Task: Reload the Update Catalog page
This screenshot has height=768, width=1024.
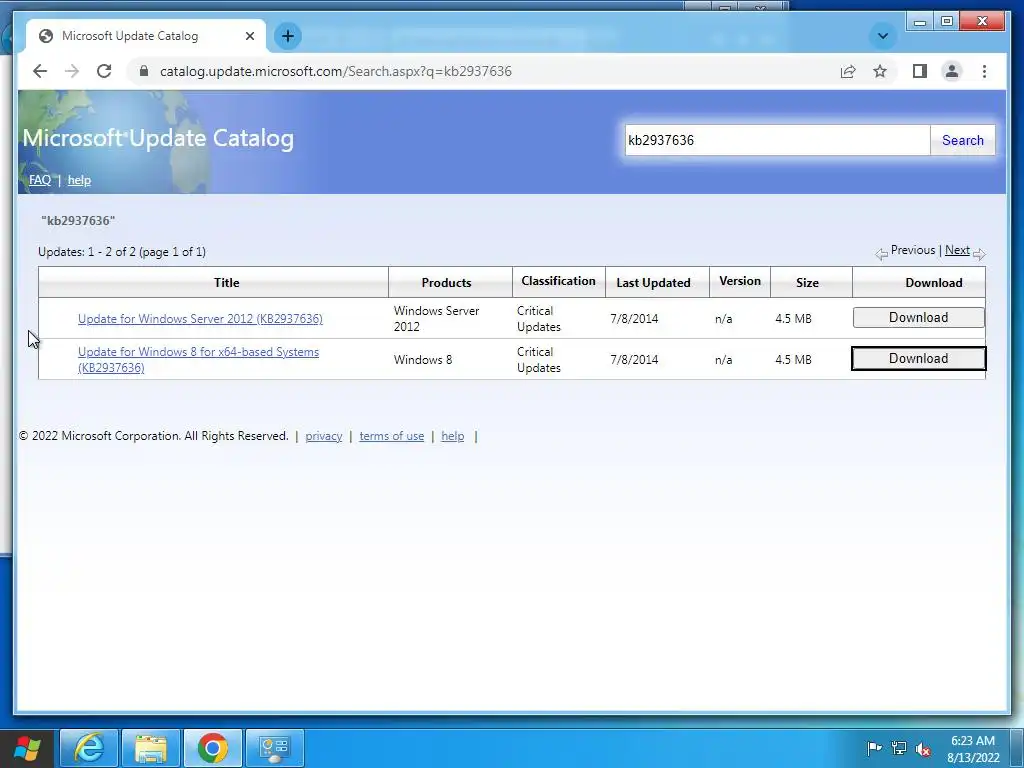Action: (104, 71)
